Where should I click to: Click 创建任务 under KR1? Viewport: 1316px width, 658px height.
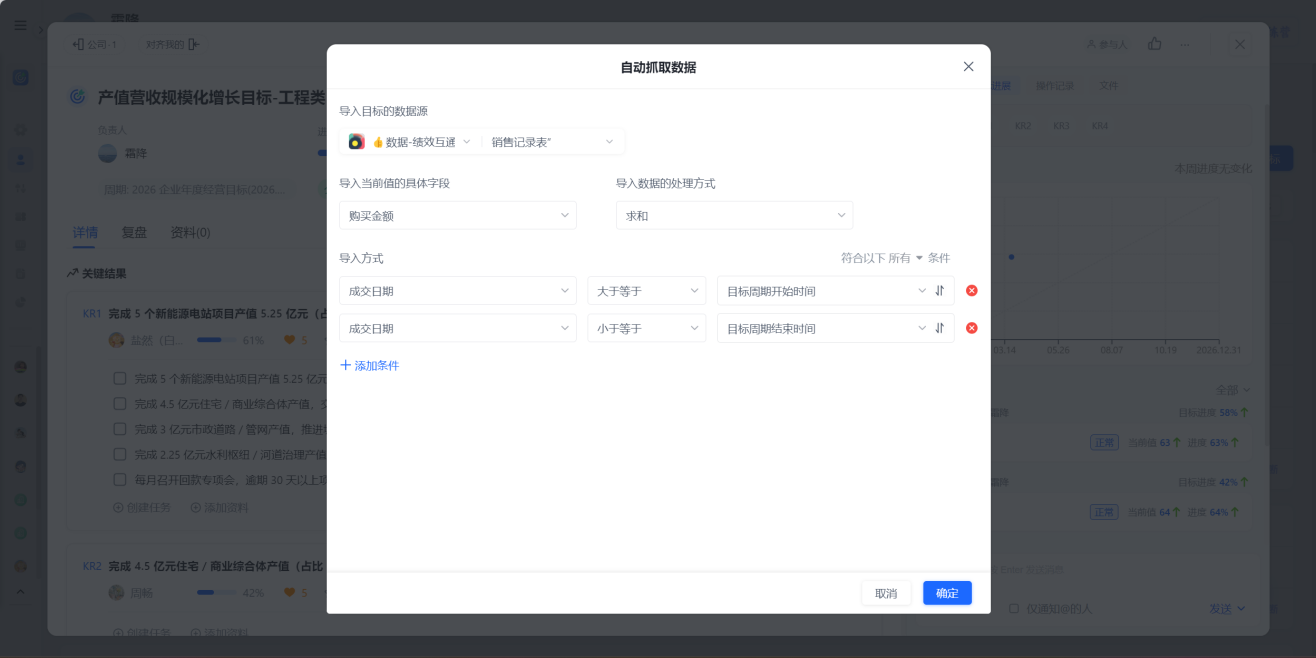(142, 507)
